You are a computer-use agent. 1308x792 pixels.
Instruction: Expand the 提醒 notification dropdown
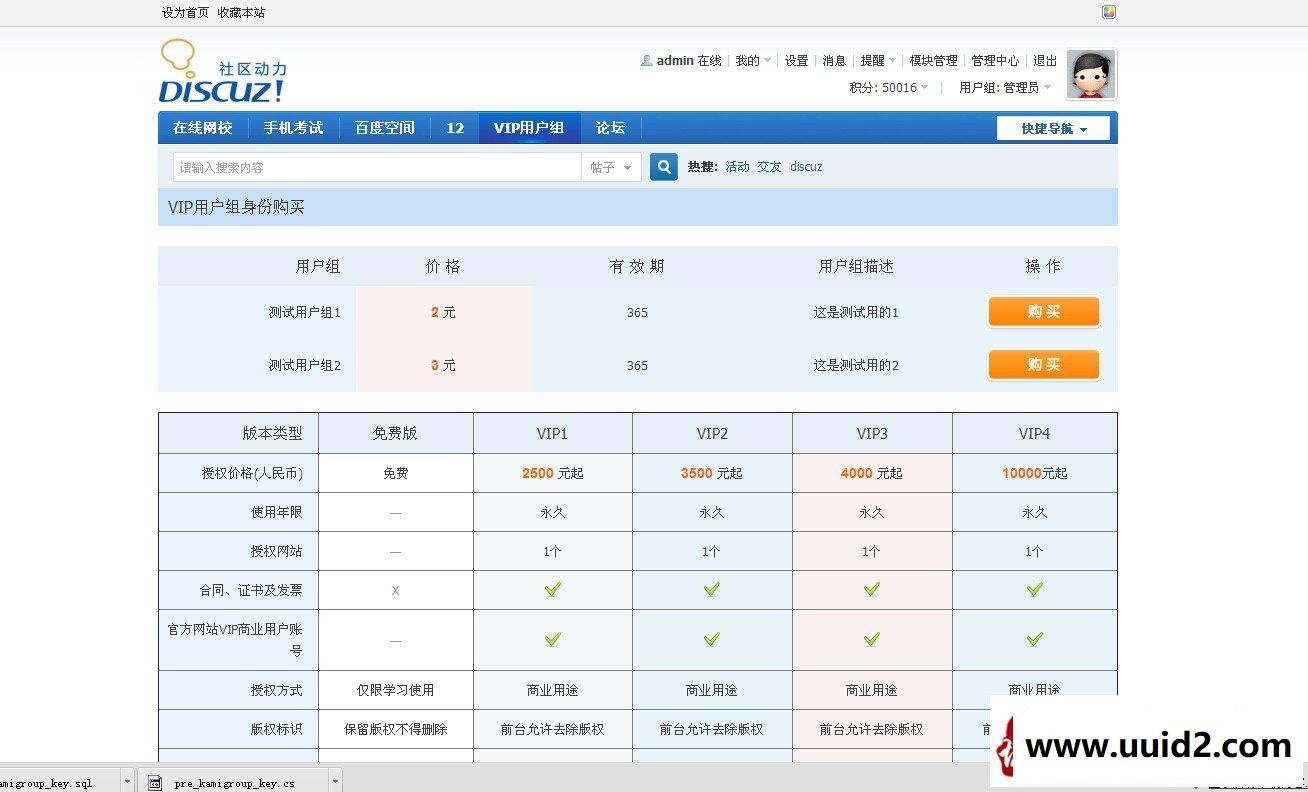click(x=872, y=60)
